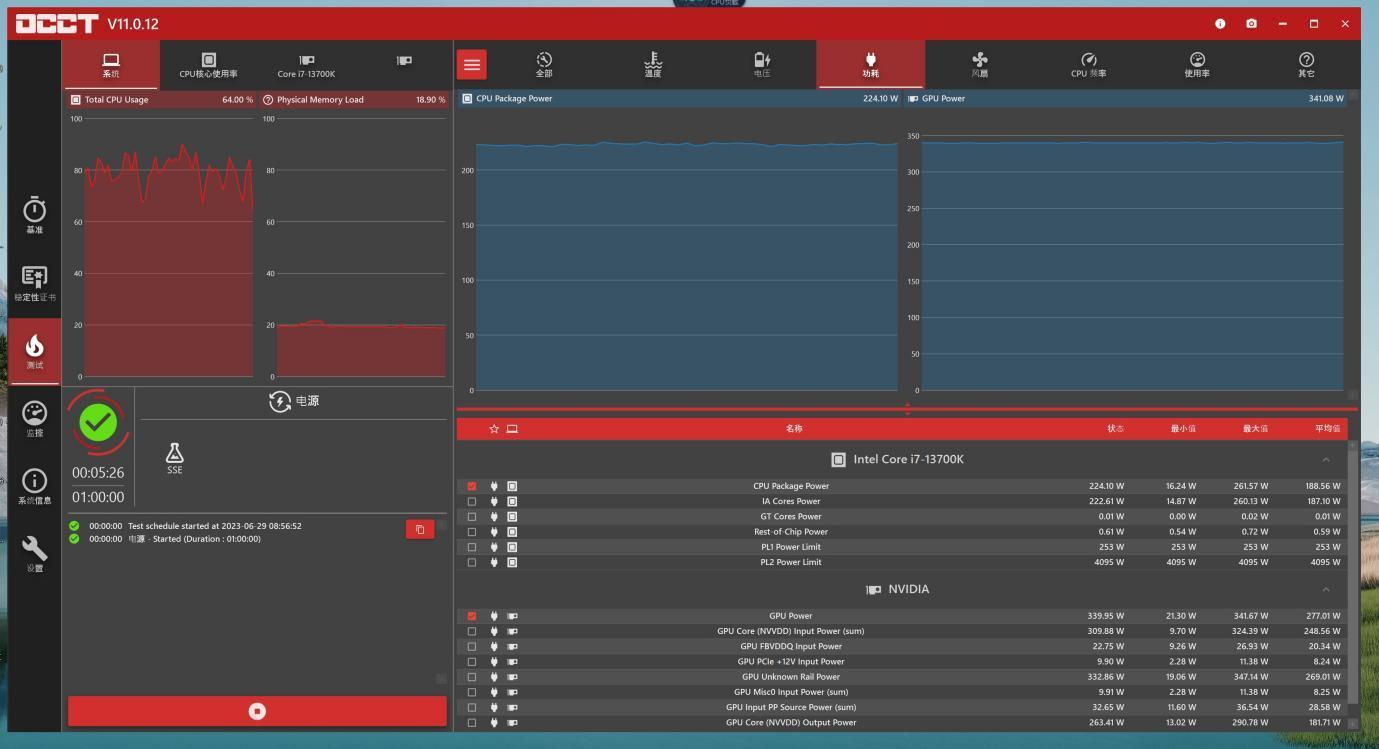
Task: Click the GPU Core (NVVDD) Output Power name
Action: click(791, 722)
